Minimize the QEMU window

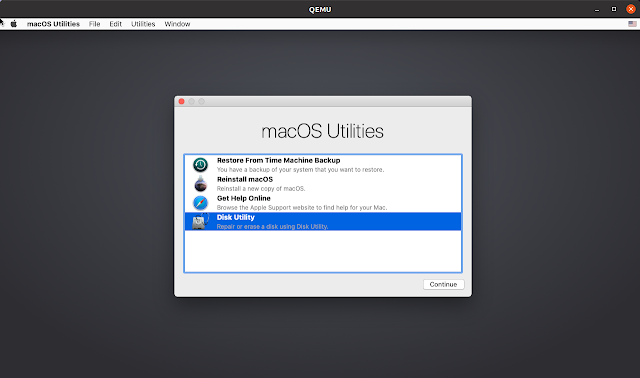[x=597, y=9]
